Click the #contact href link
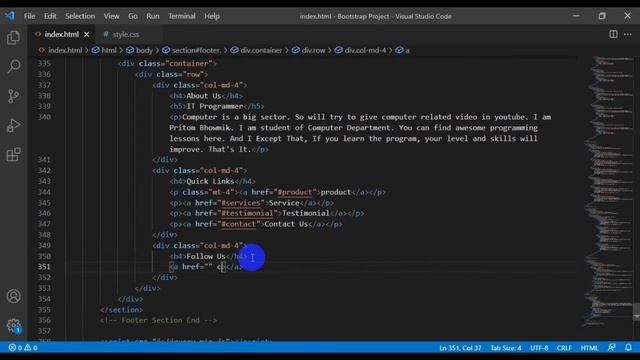The image size is (640, 360). (x=238, y=224)
